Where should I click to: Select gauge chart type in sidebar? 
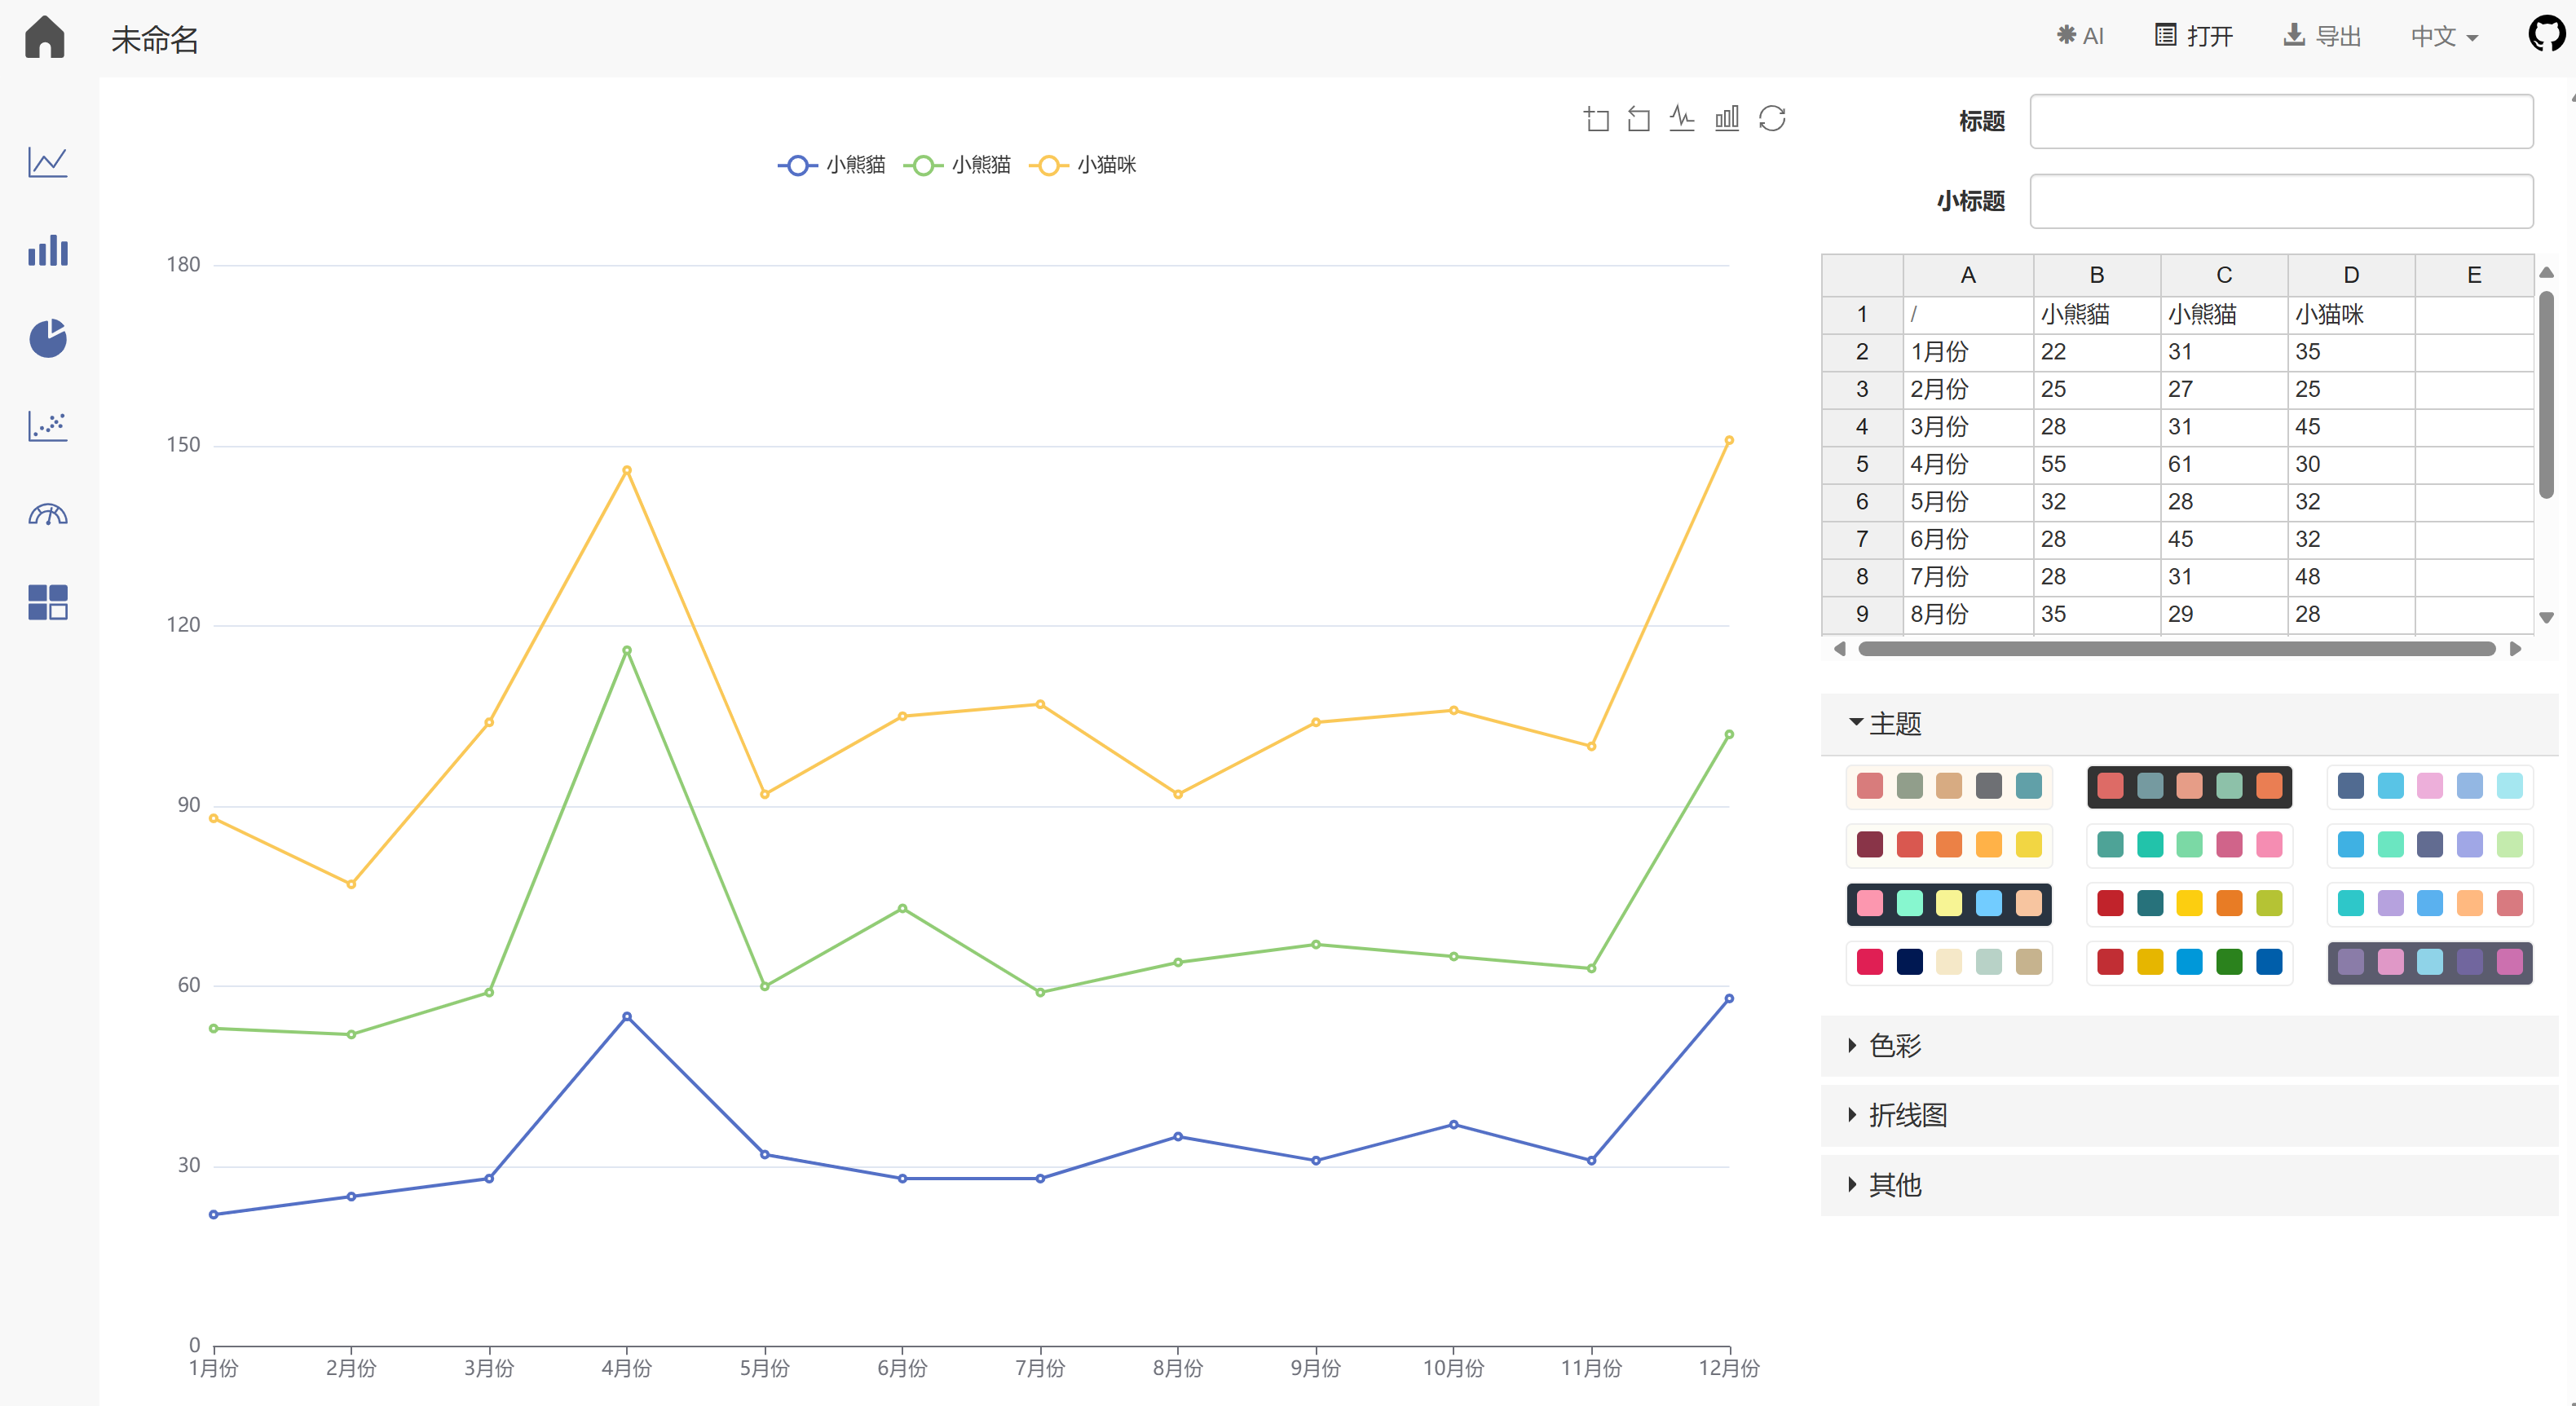(x=47, y=514)
